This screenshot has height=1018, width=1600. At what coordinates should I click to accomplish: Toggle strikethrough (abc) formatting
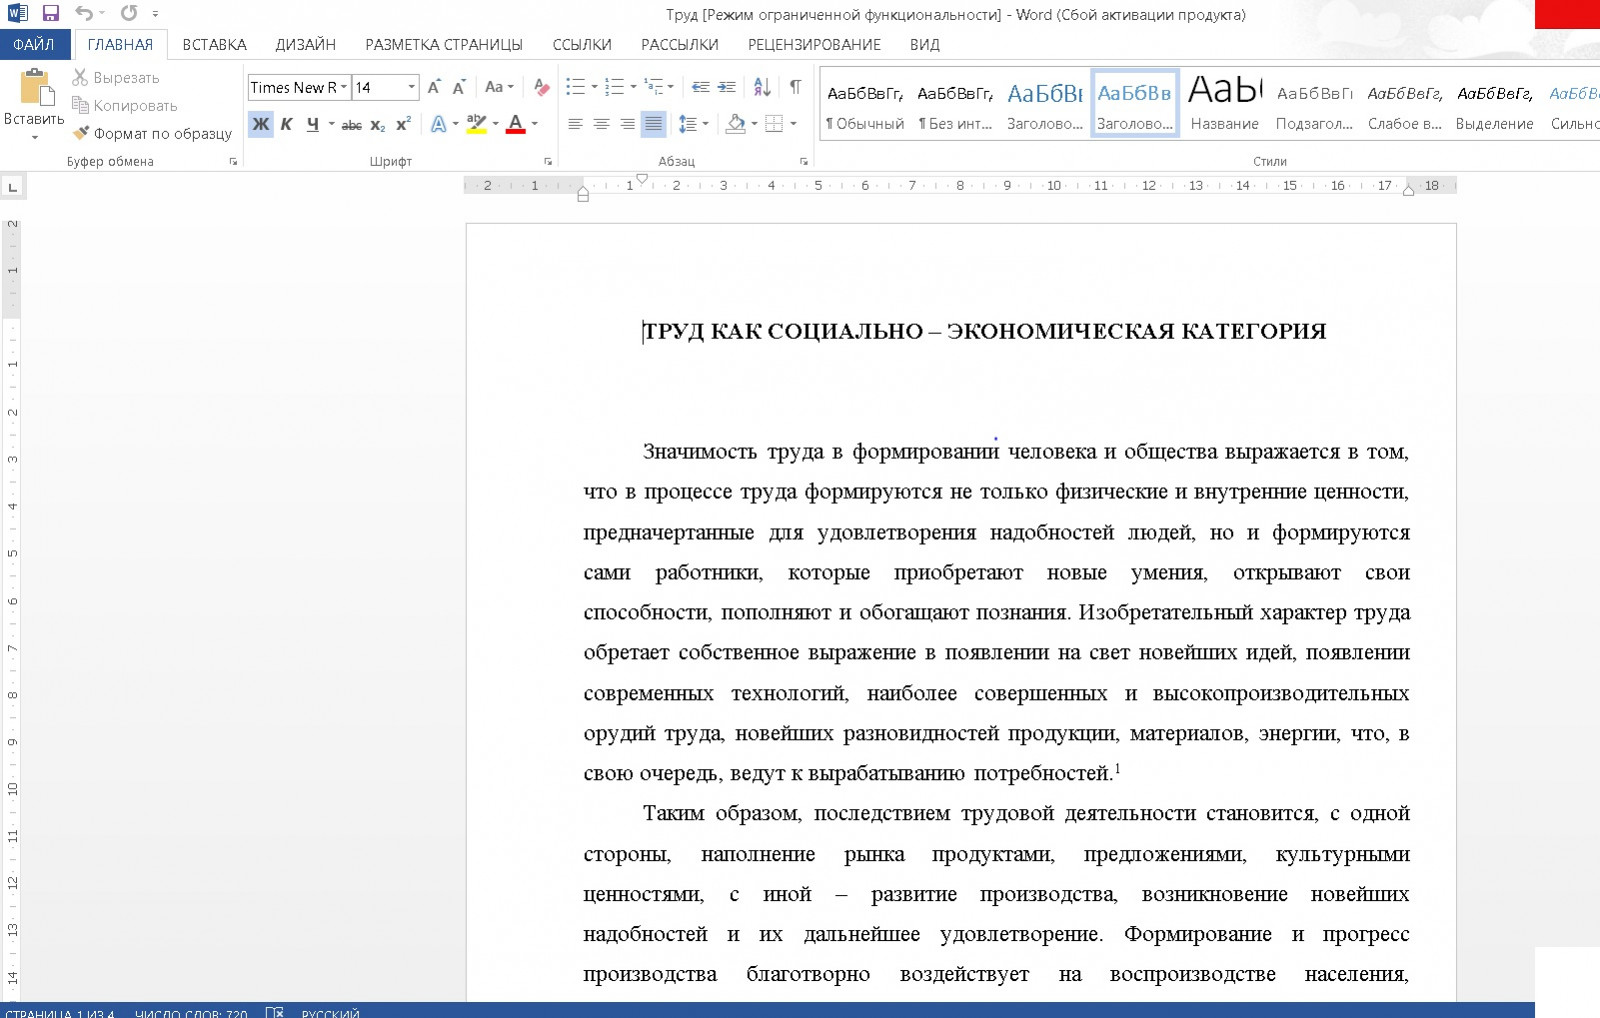[x=351, y=125]
